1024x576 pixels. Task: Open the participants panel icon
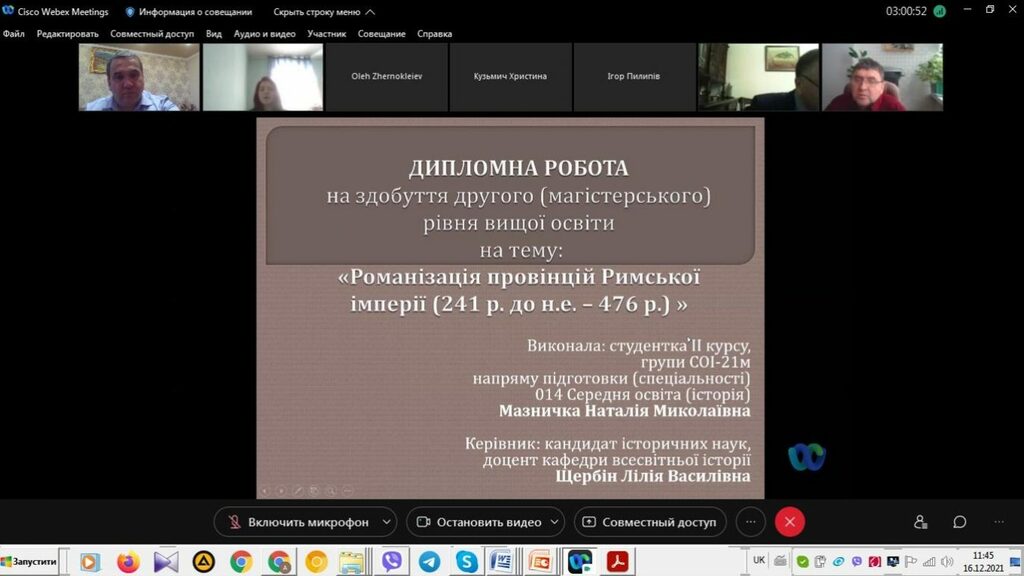(x=920, y=522)
